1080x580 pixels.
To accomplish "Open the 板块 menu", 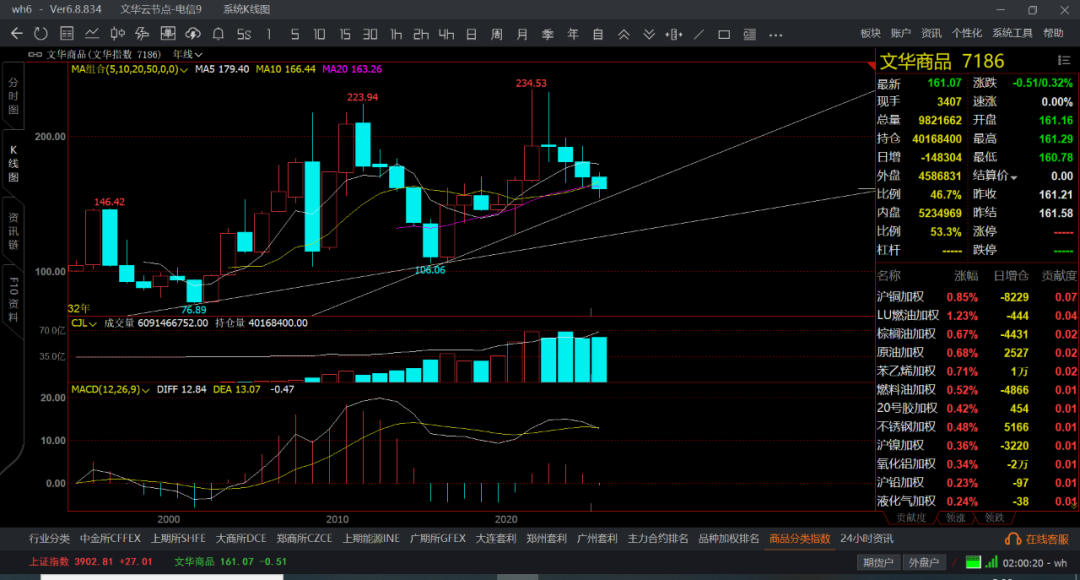I will click(x=871, y=33).
